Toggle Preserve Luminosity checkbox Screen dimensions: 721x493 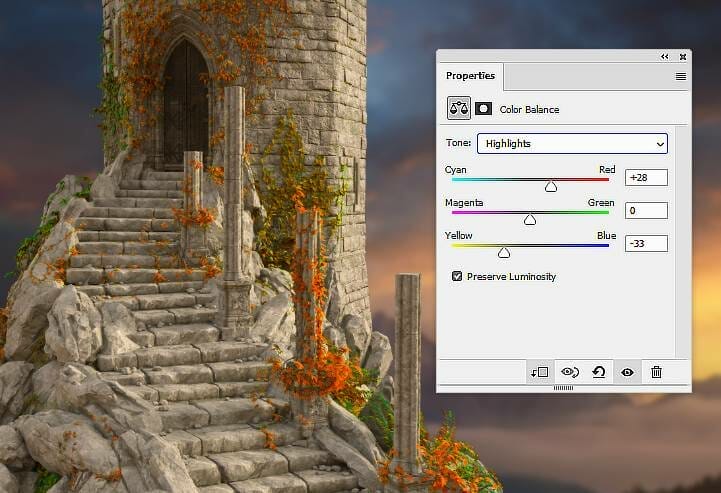(457, 276)
